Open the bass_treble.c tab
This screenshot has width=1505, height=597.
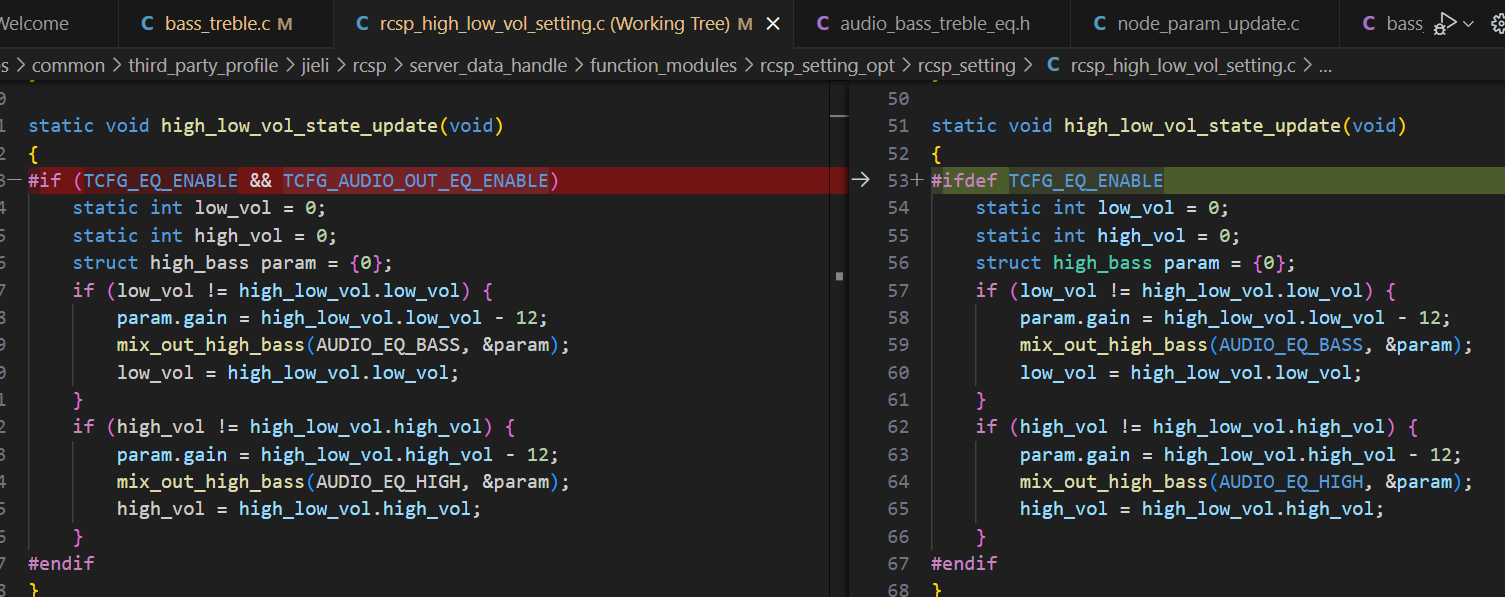click(216, 23)
